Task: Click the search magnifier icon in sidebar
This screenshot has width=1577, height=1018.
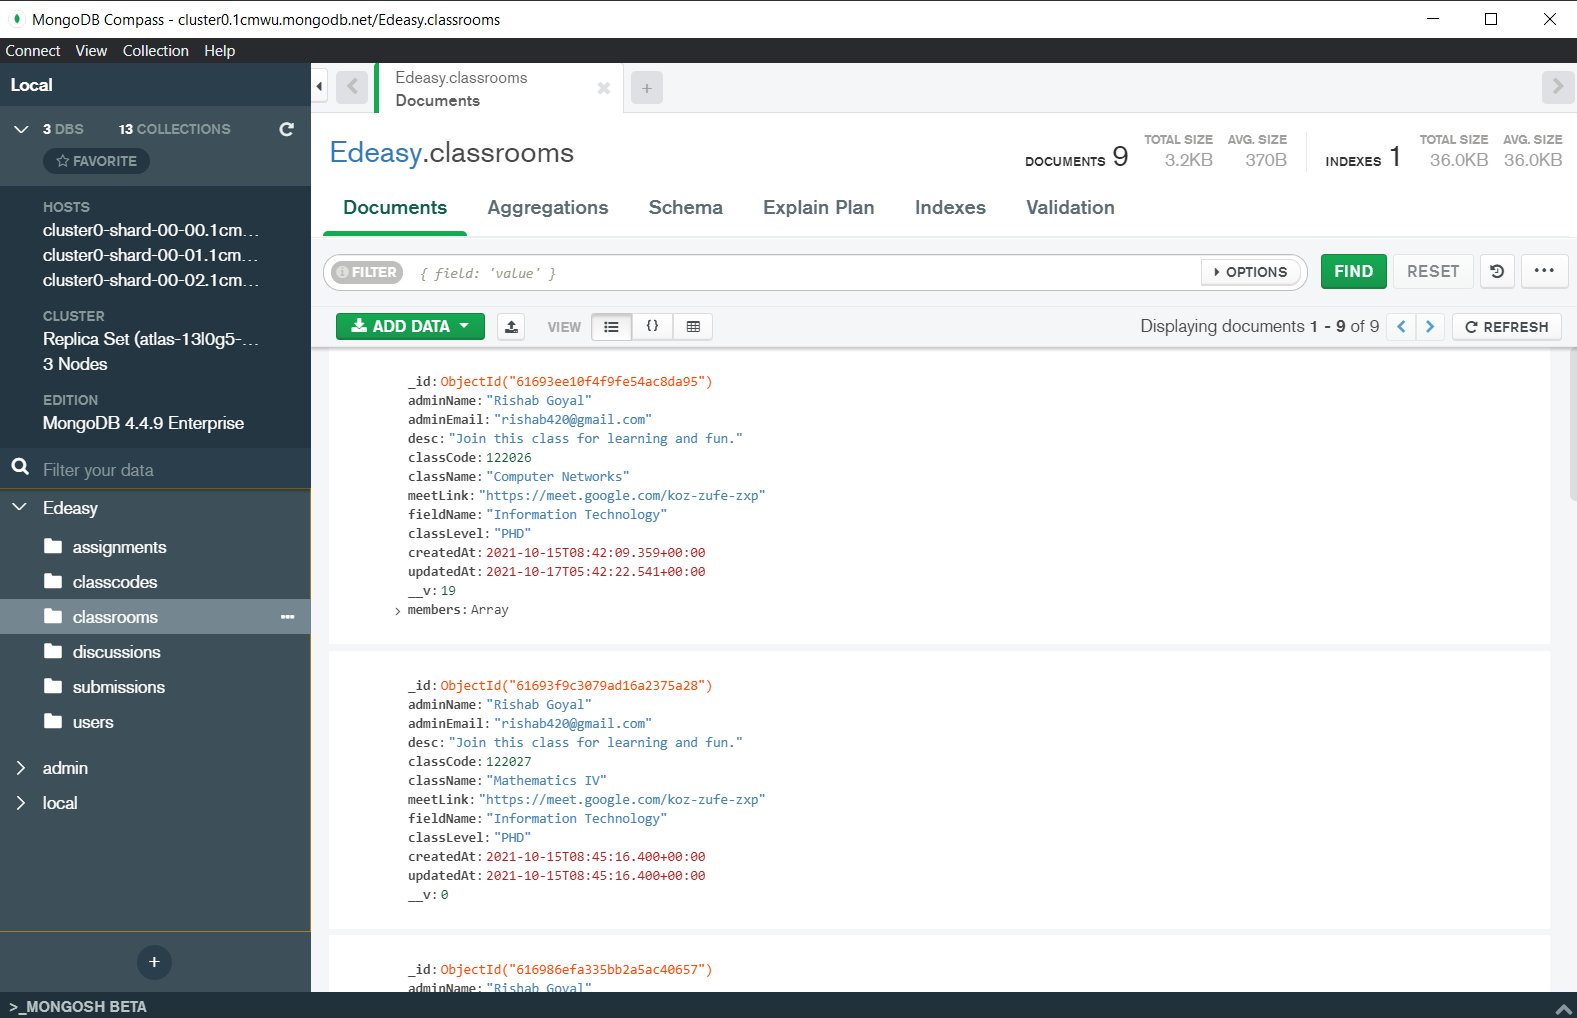Action: coord(20,467)
